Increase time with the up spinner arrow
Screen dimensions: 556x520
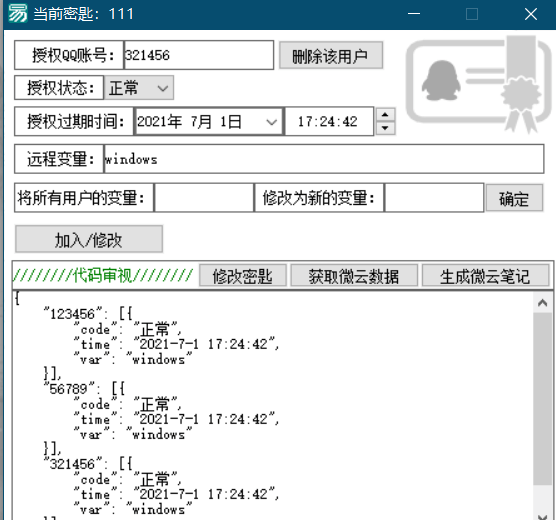click(385, 115)
